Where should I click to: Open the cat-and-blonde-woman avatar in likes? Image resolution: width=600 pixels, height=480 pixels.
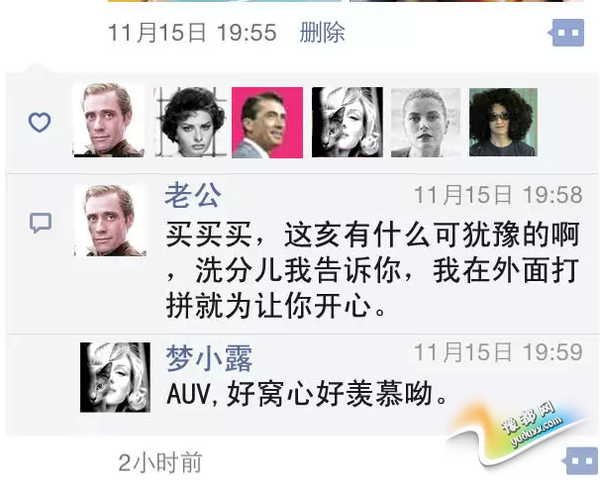coord(347,122)
